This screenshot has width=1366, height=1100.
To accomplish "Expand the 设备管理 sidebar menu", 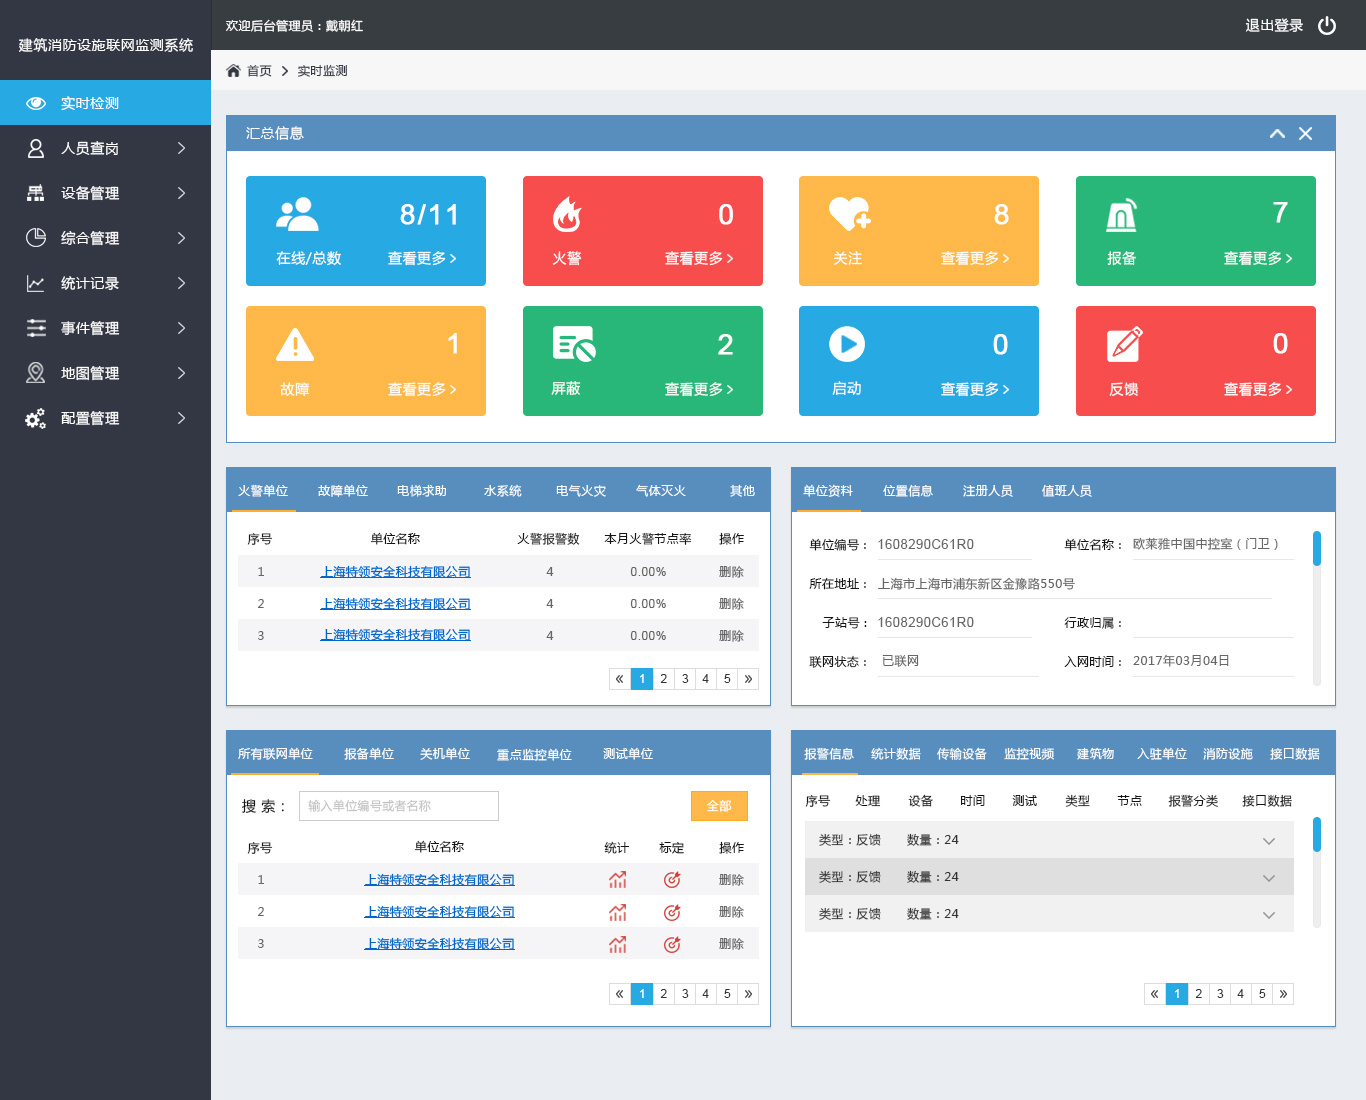I will (105, 193).
